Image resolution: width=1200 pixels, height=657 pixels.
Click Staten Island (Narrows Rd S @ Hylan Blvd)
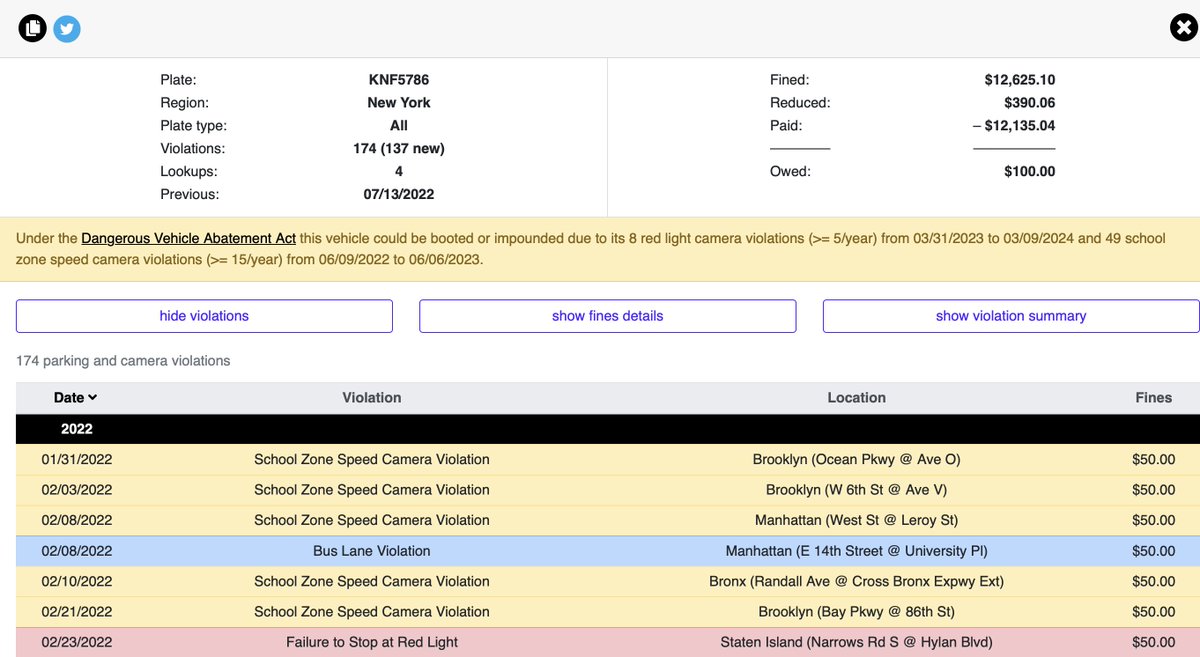(857, 642)
